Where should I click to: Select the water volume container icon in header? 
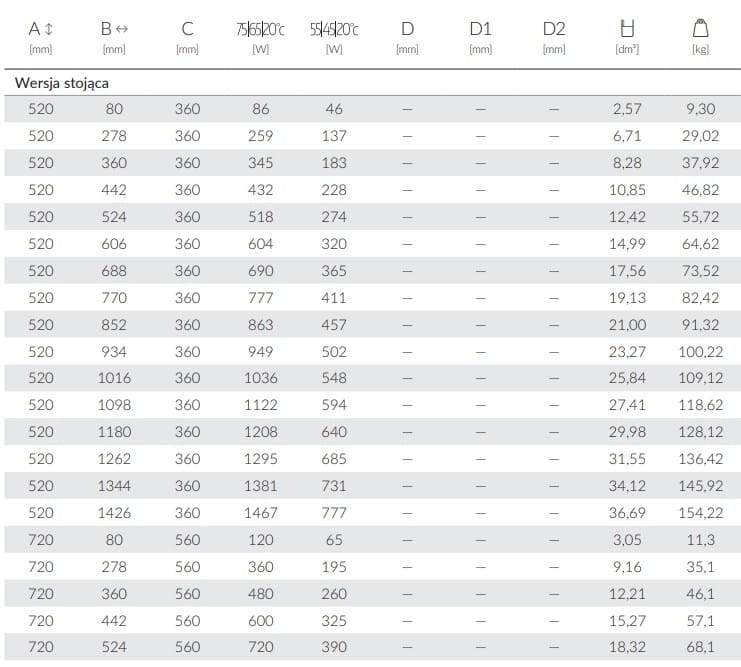coord(627,28)
